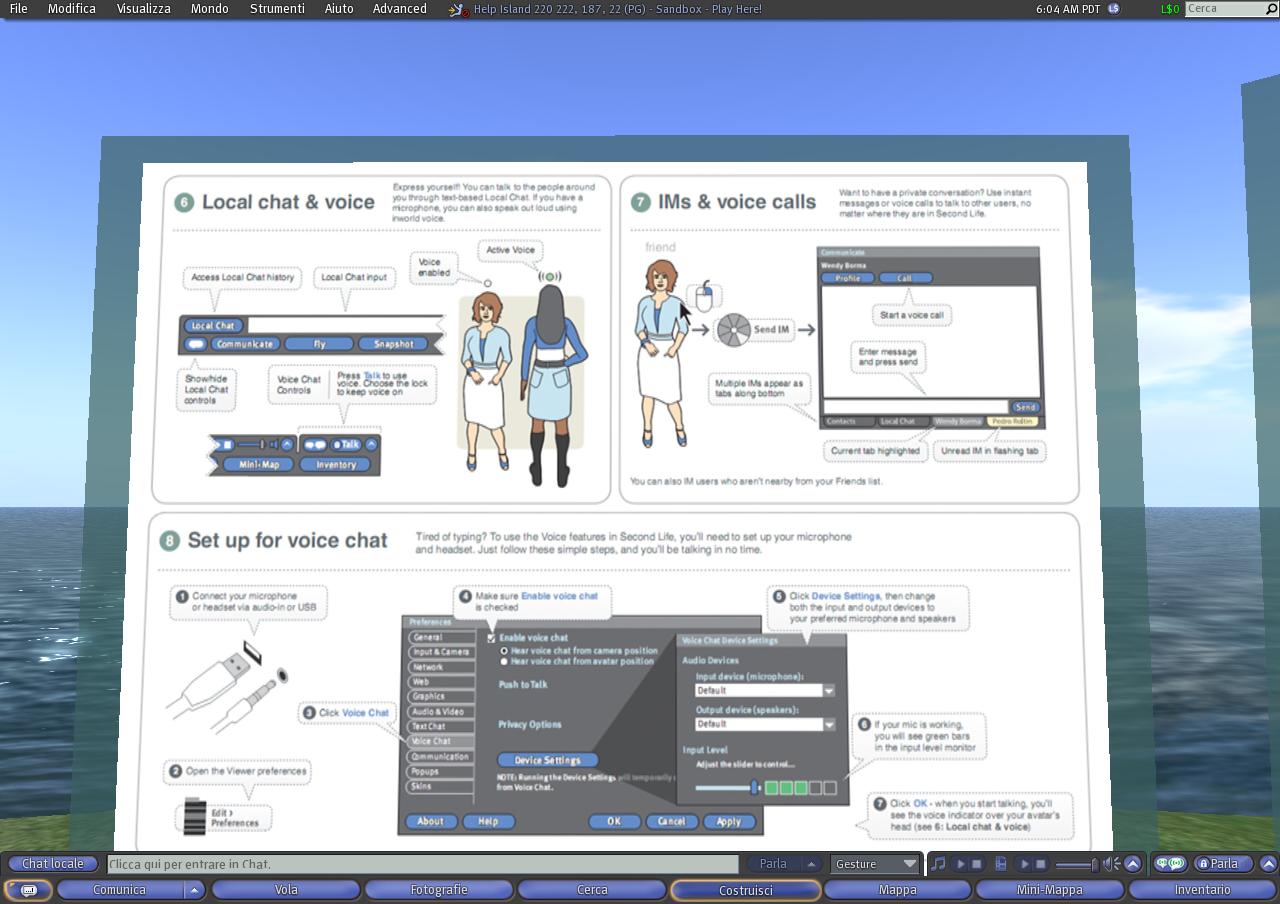The width and height of the screenshot is (1280, 904).
Task: Click the voice chat bubbles icon
Action: (x=1169, y=864)
